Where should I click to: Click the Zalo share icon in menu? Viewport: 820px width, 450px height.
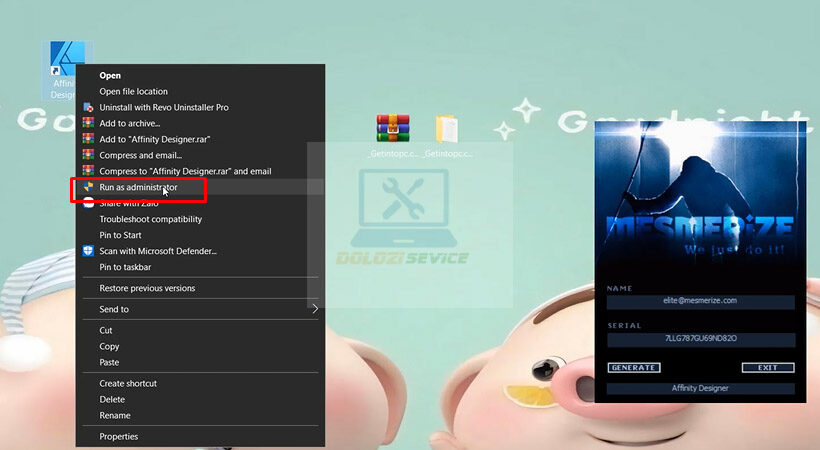point(88,203)
